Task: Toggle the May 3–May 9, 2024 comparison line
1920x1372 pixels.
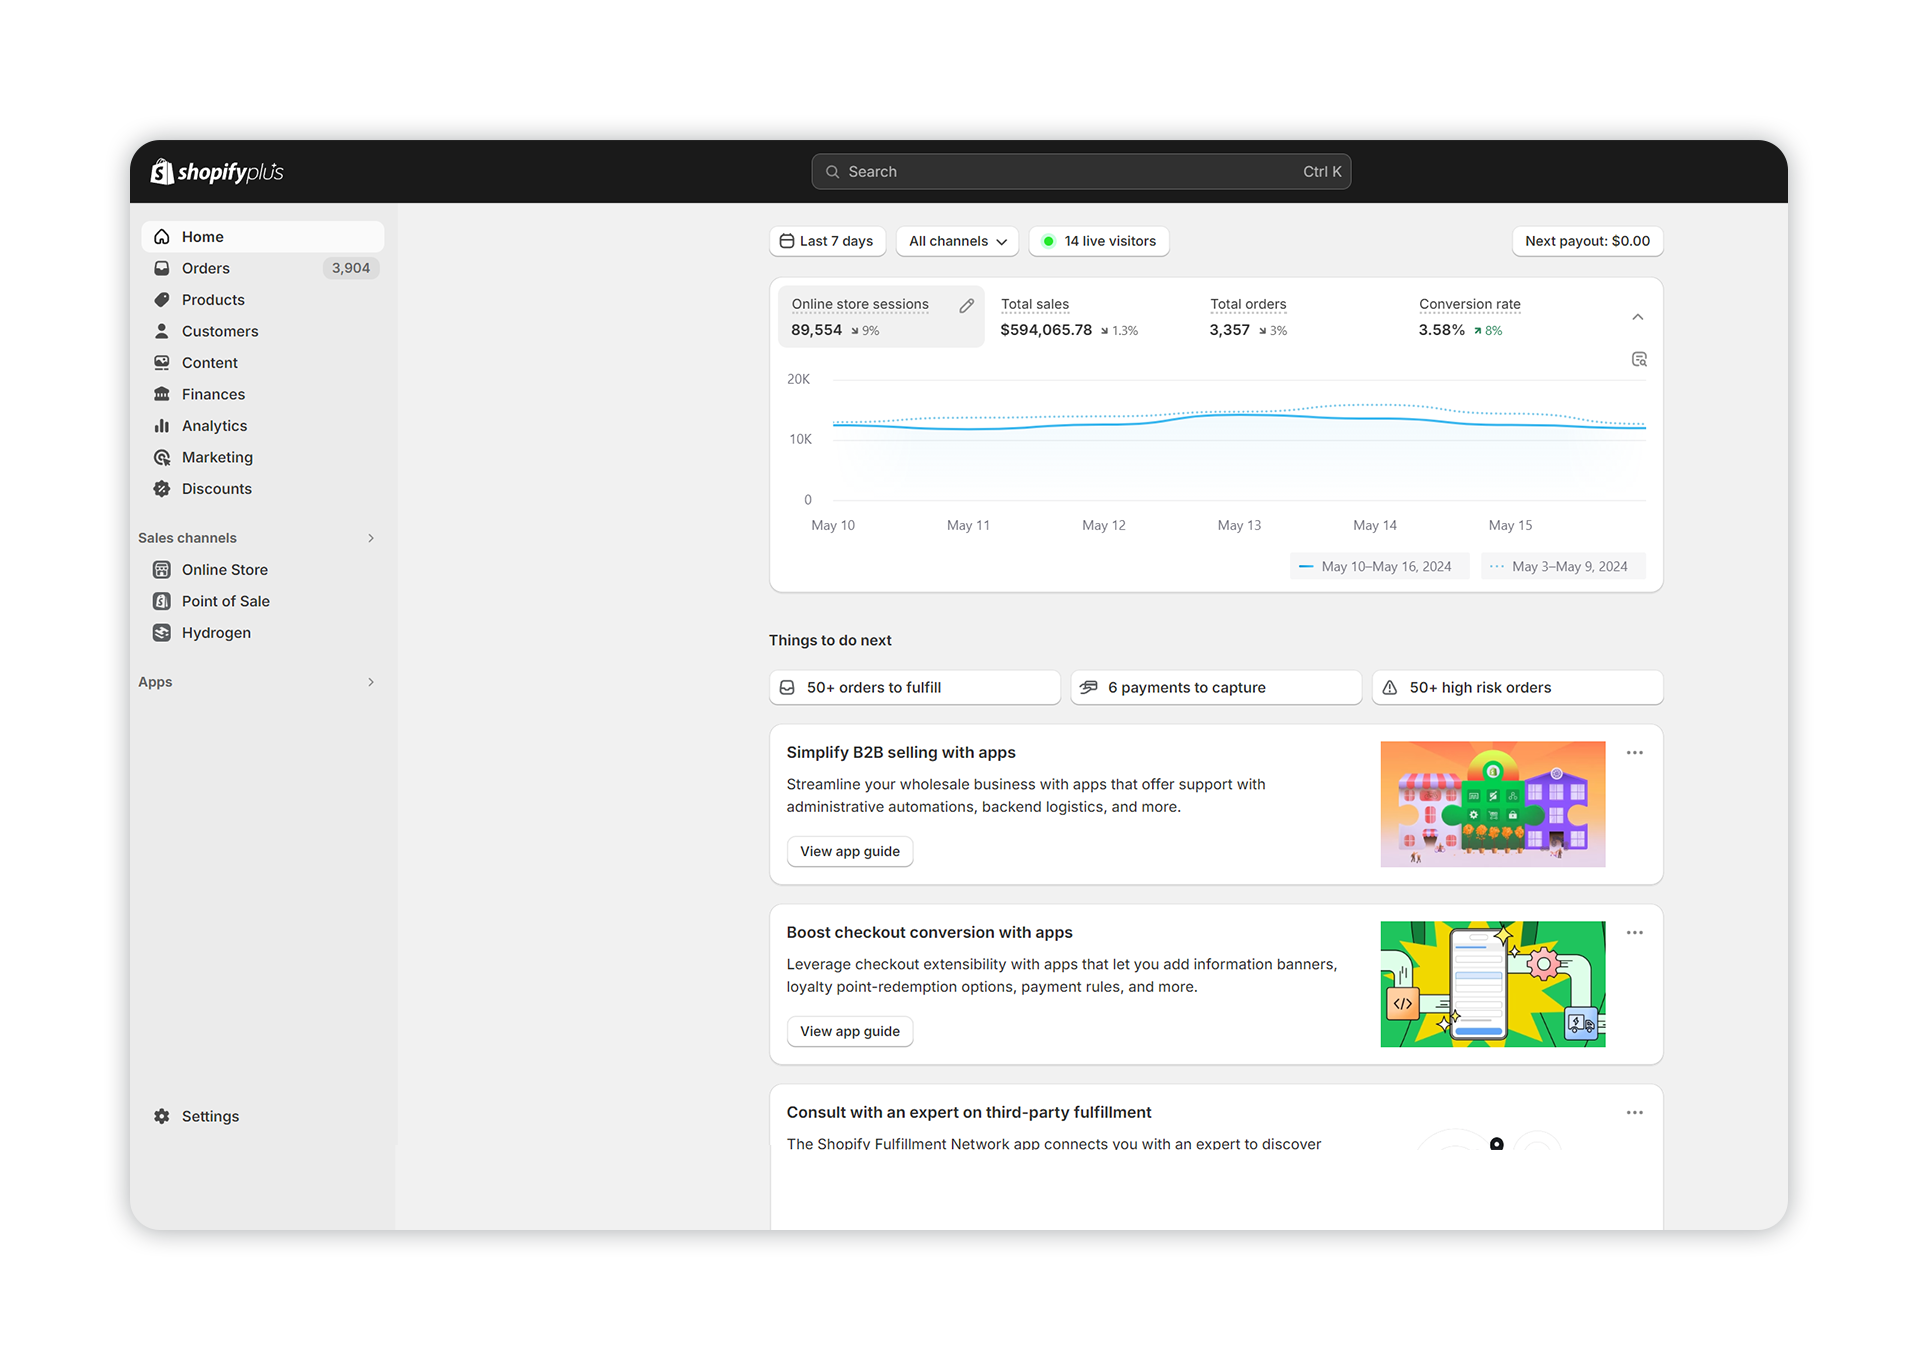Action: pos(1563,566)
